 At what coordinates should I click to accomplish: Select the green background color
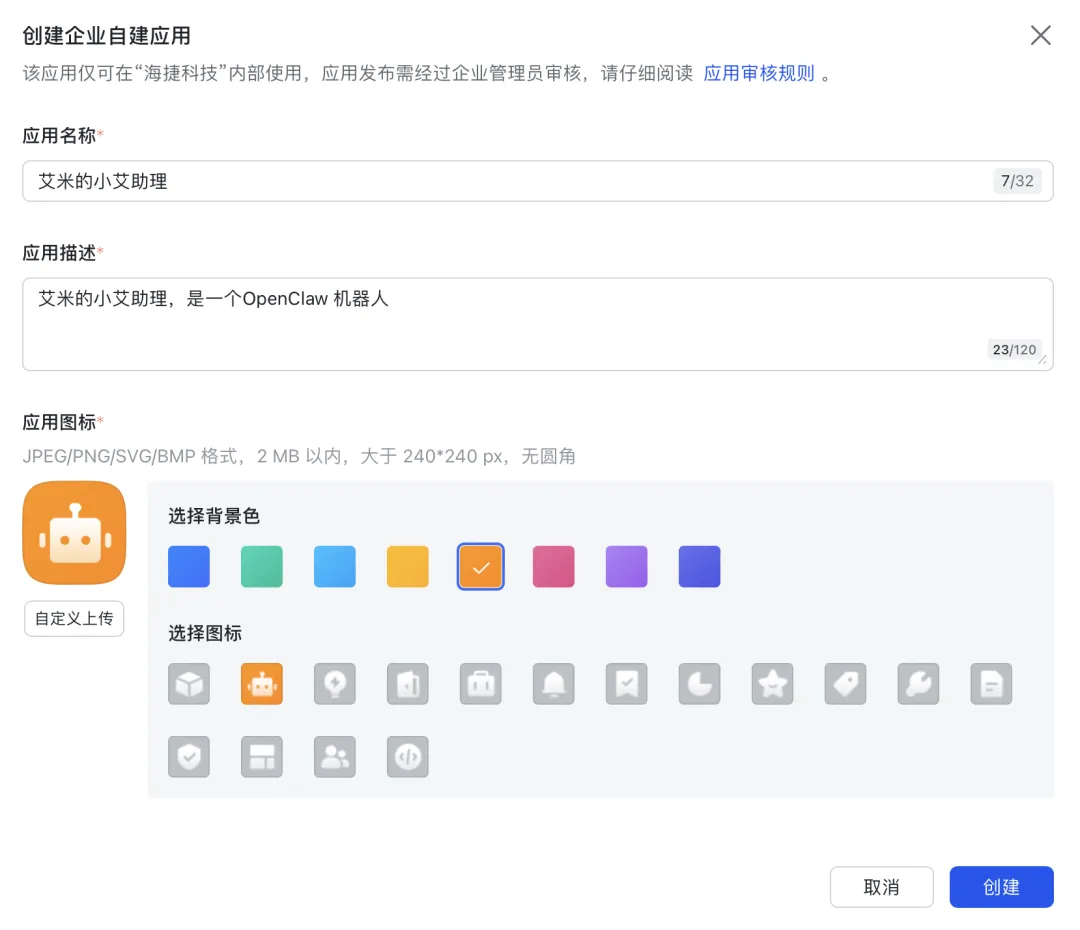pyautogui.click(x=262, y=567)
